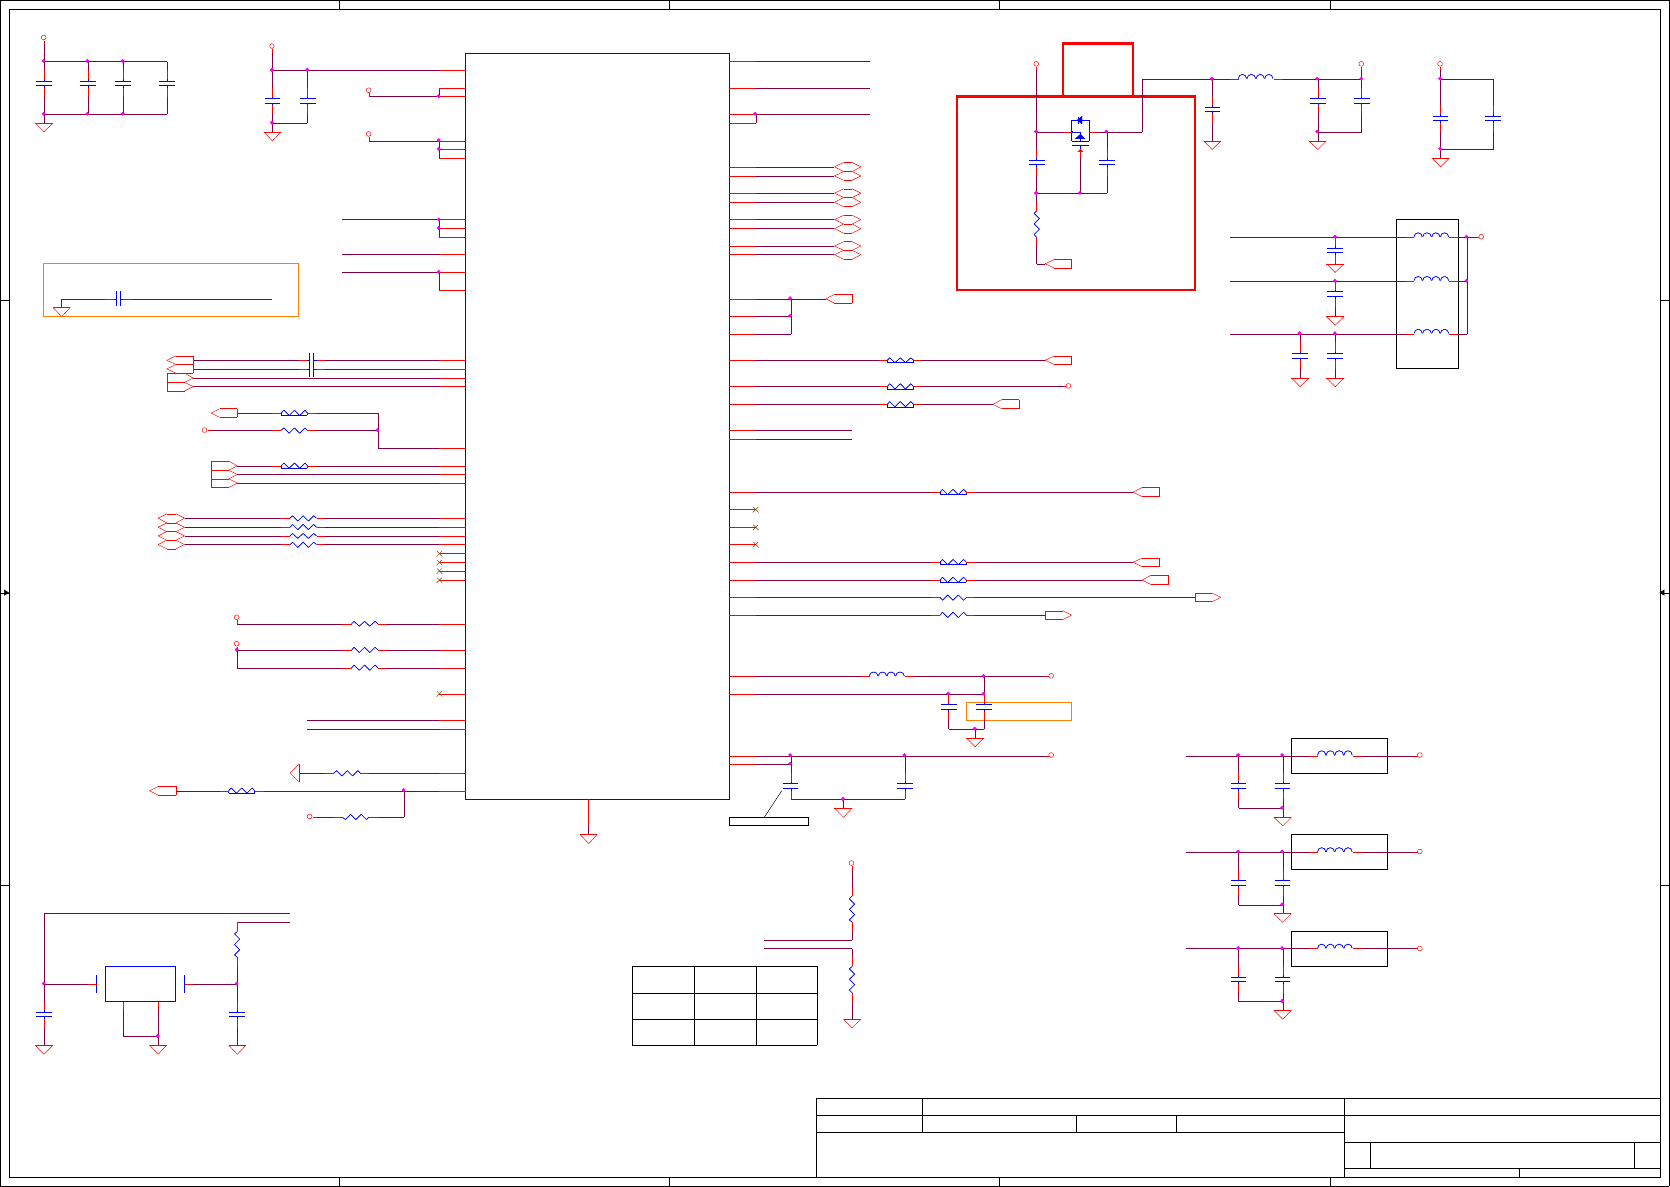Select the inductor to the right of the red block
The height and width of the screenshot is (1187, 1670).
(x=1255, y=76)
